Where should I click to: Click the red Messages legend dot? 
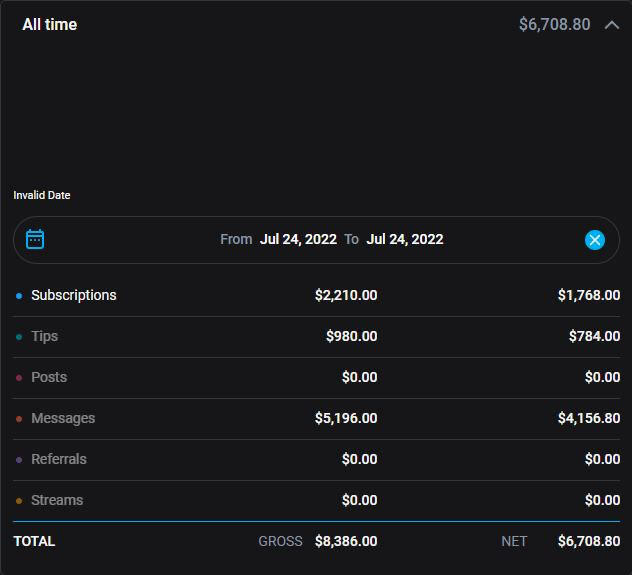click(19, 419)
